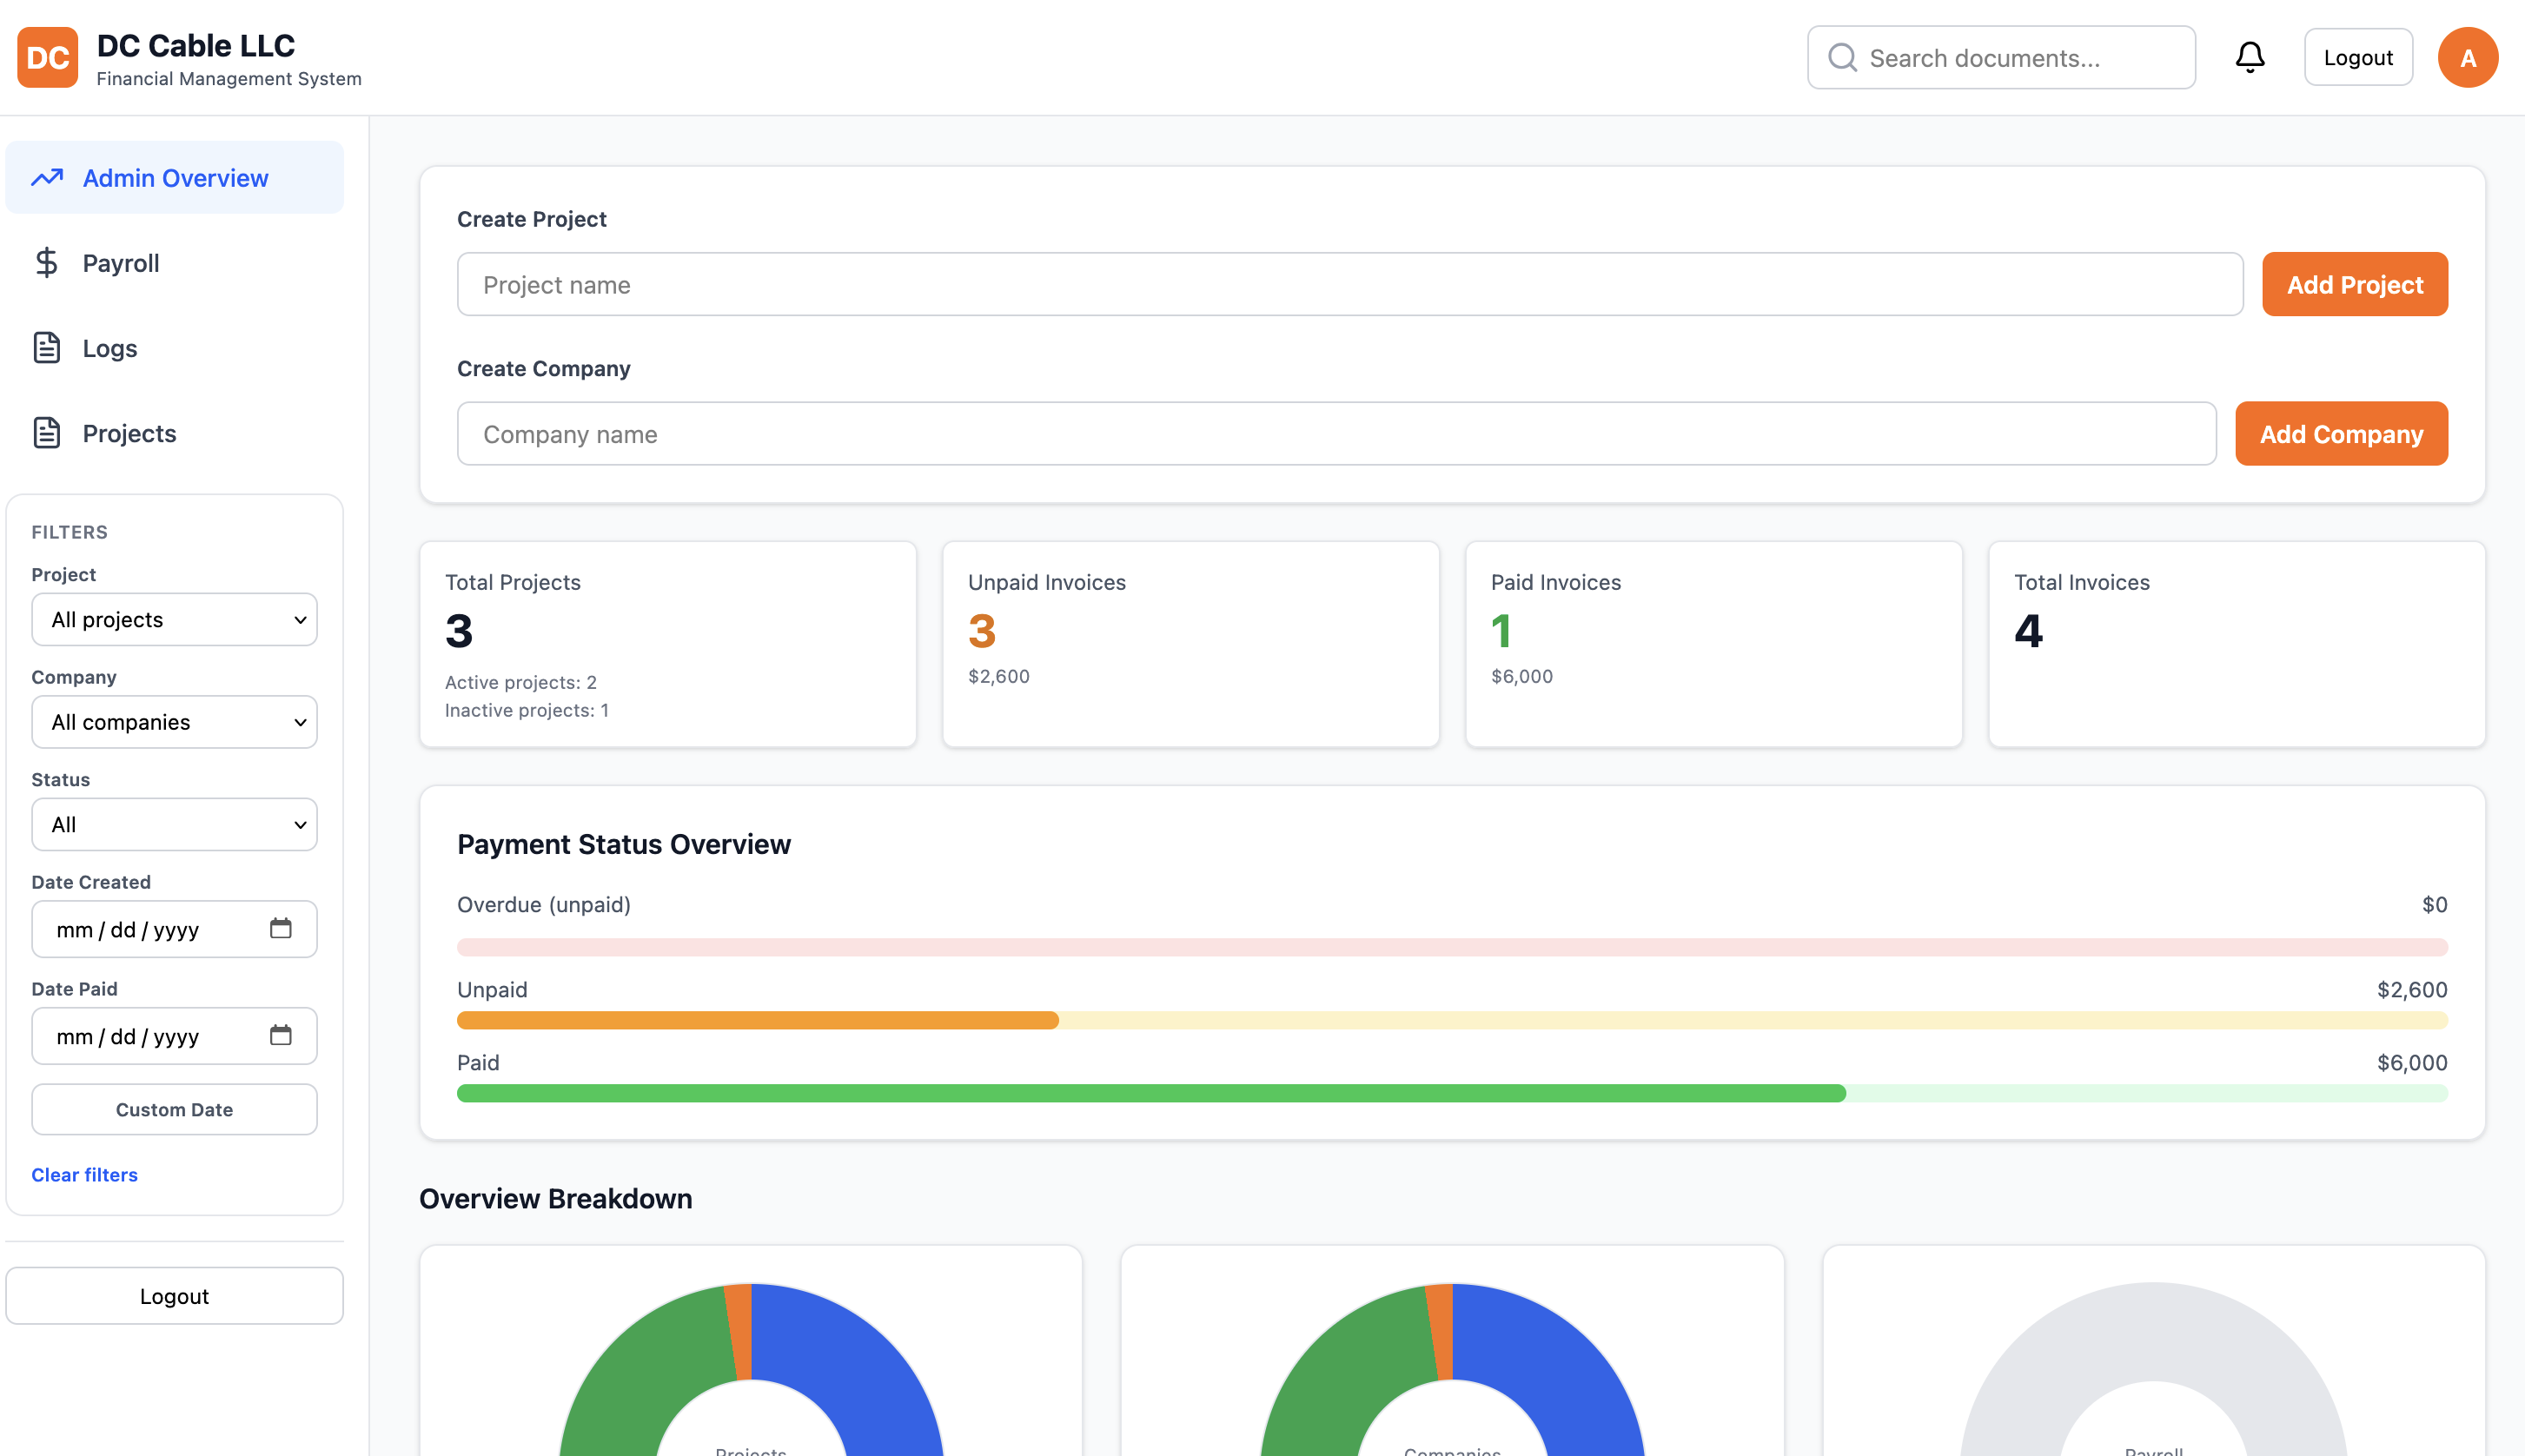Open the Date Paid calendar picker
Image resolution: width=2525 pixels, height=1456 pixels.
point(281,1036)
